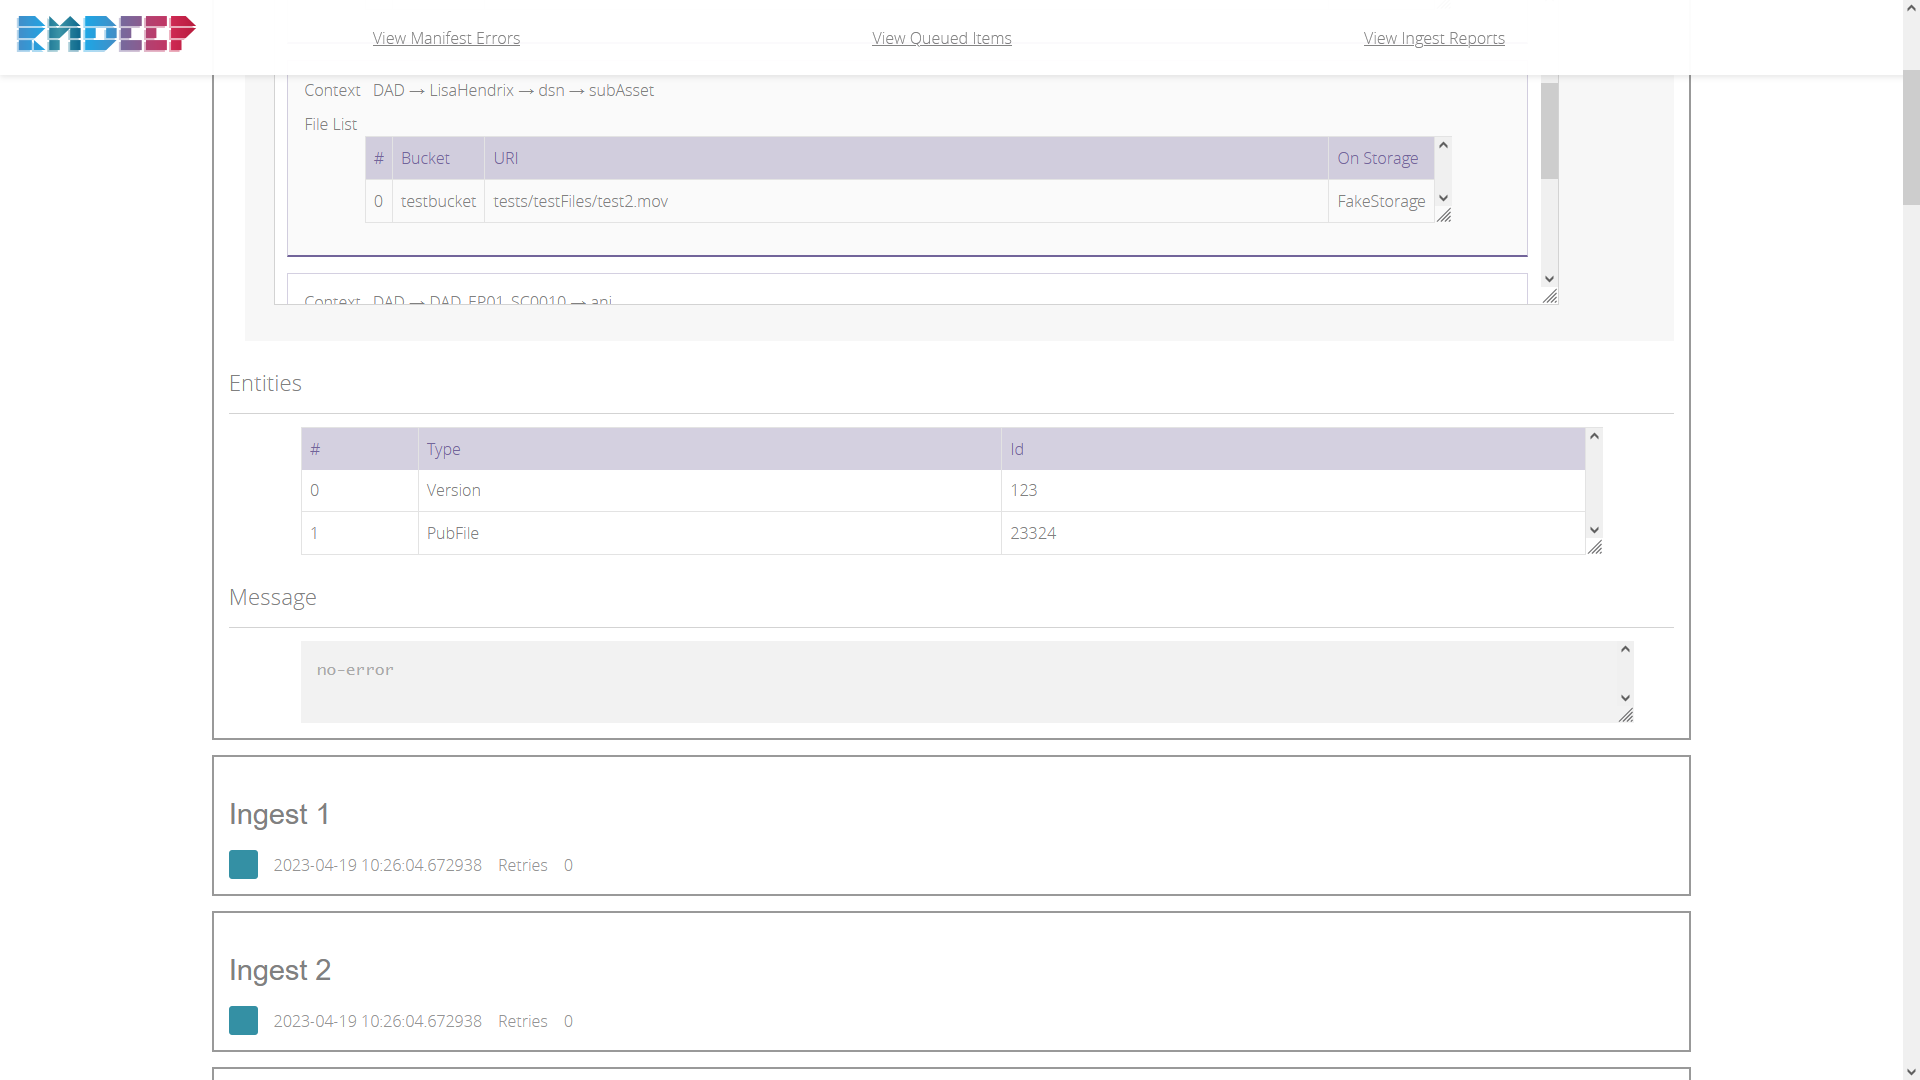This screenshot has width=1920, height=1080.
Task: Click Entities table scroll-down arrow
Action: (1594, 530)
